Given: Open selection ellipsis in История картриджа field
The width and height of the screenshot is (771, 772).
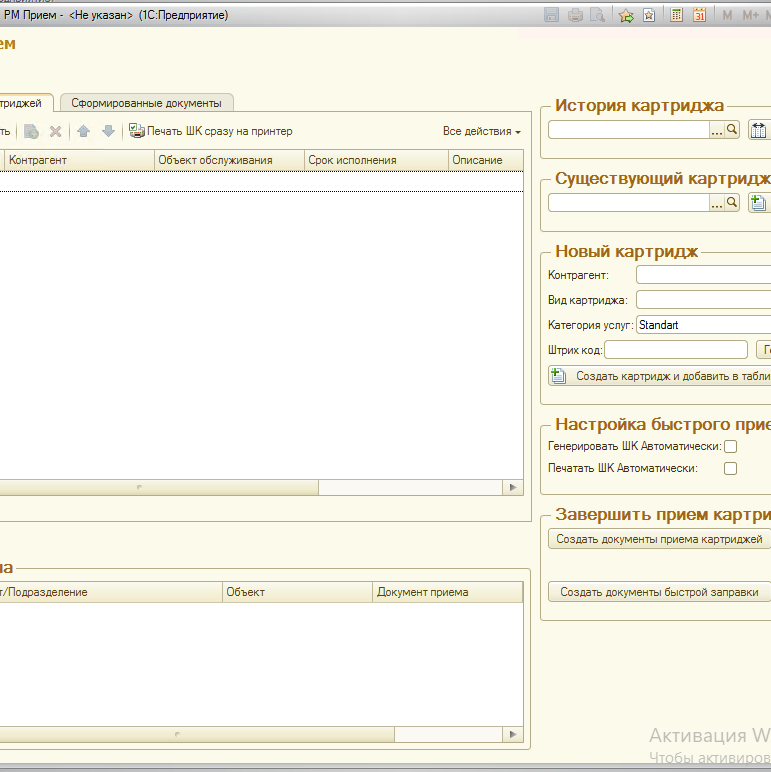Looking at the screenshot, I should point(716,130).
